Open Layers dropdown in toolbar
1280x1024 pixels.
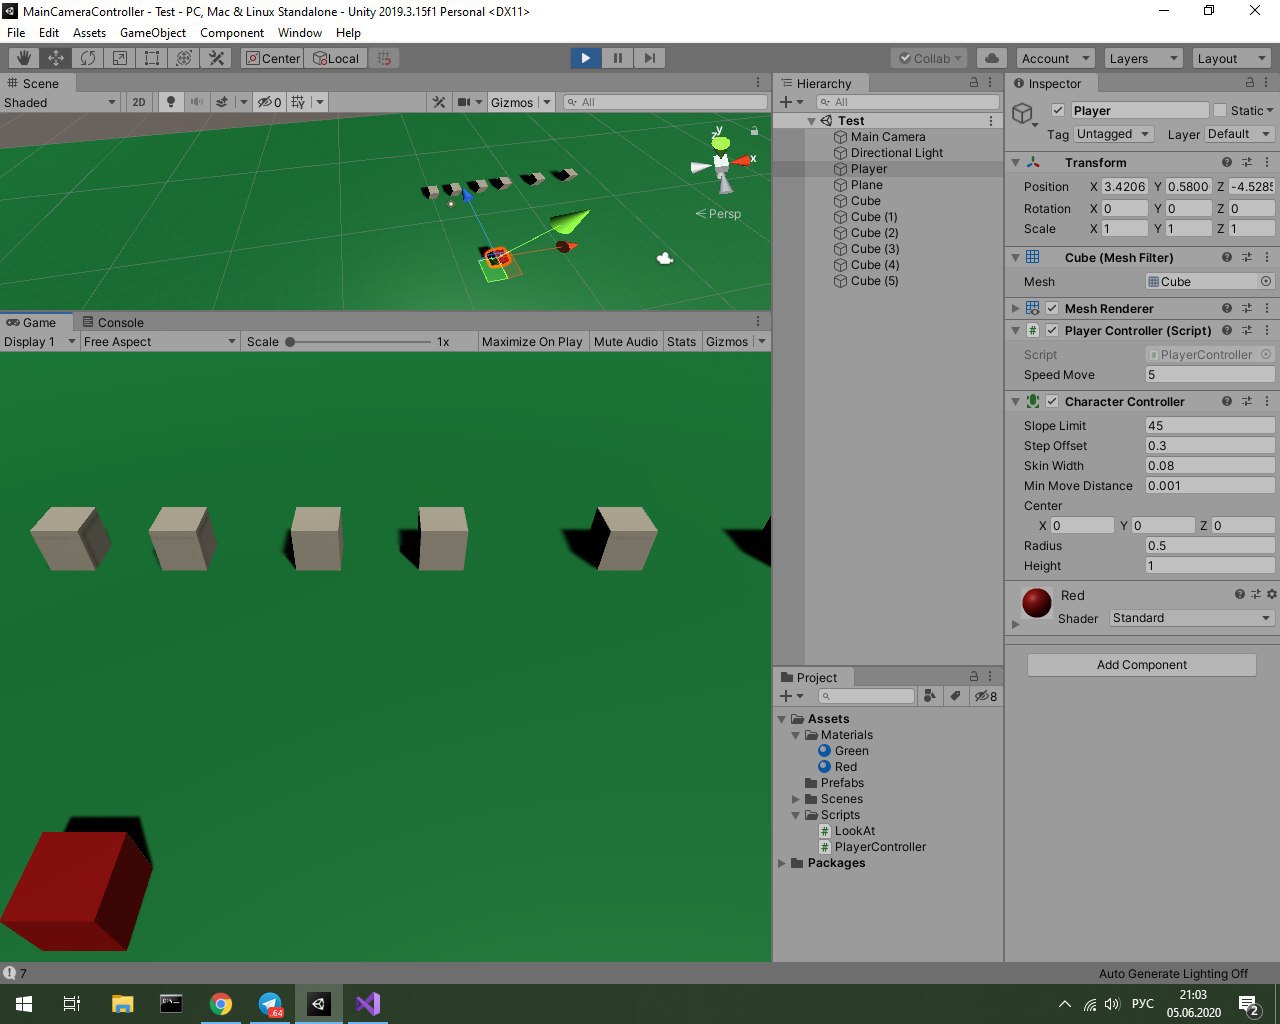(1142, 58)
